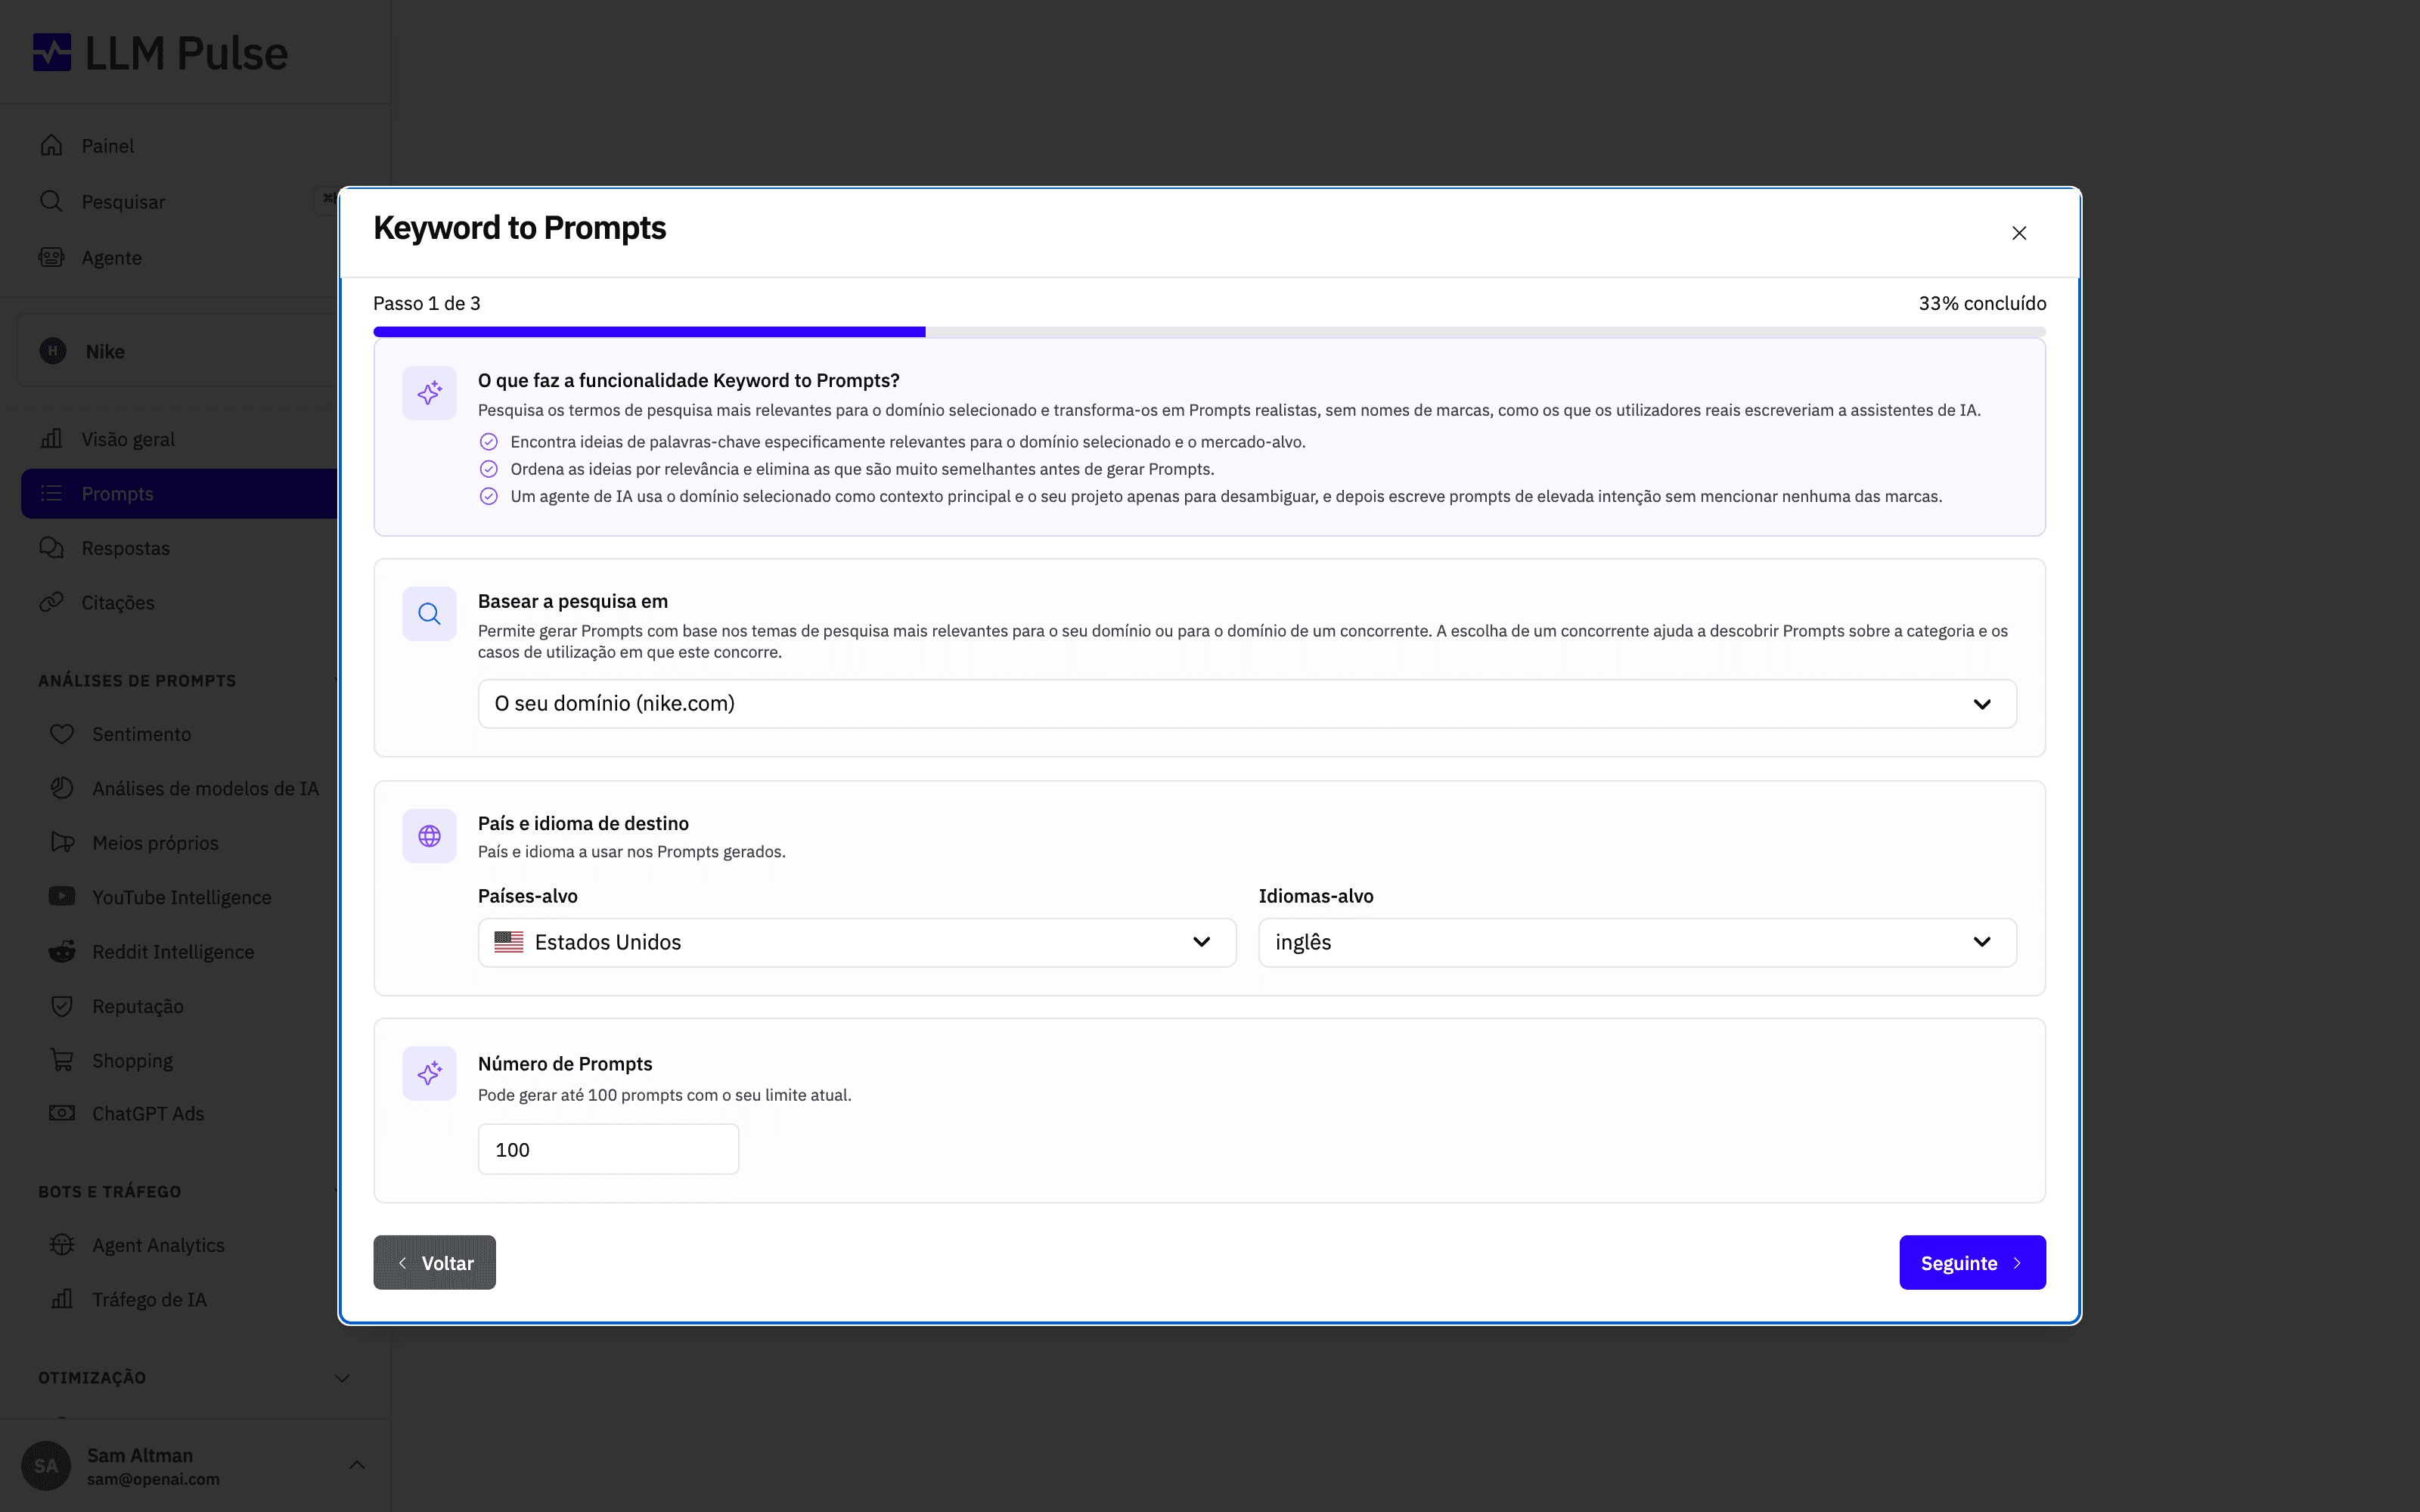Image resolution: width=2420 pixels, height=1512 pixels.
Task: Open the Sam Altman account menu
Action: [195, 1466]
